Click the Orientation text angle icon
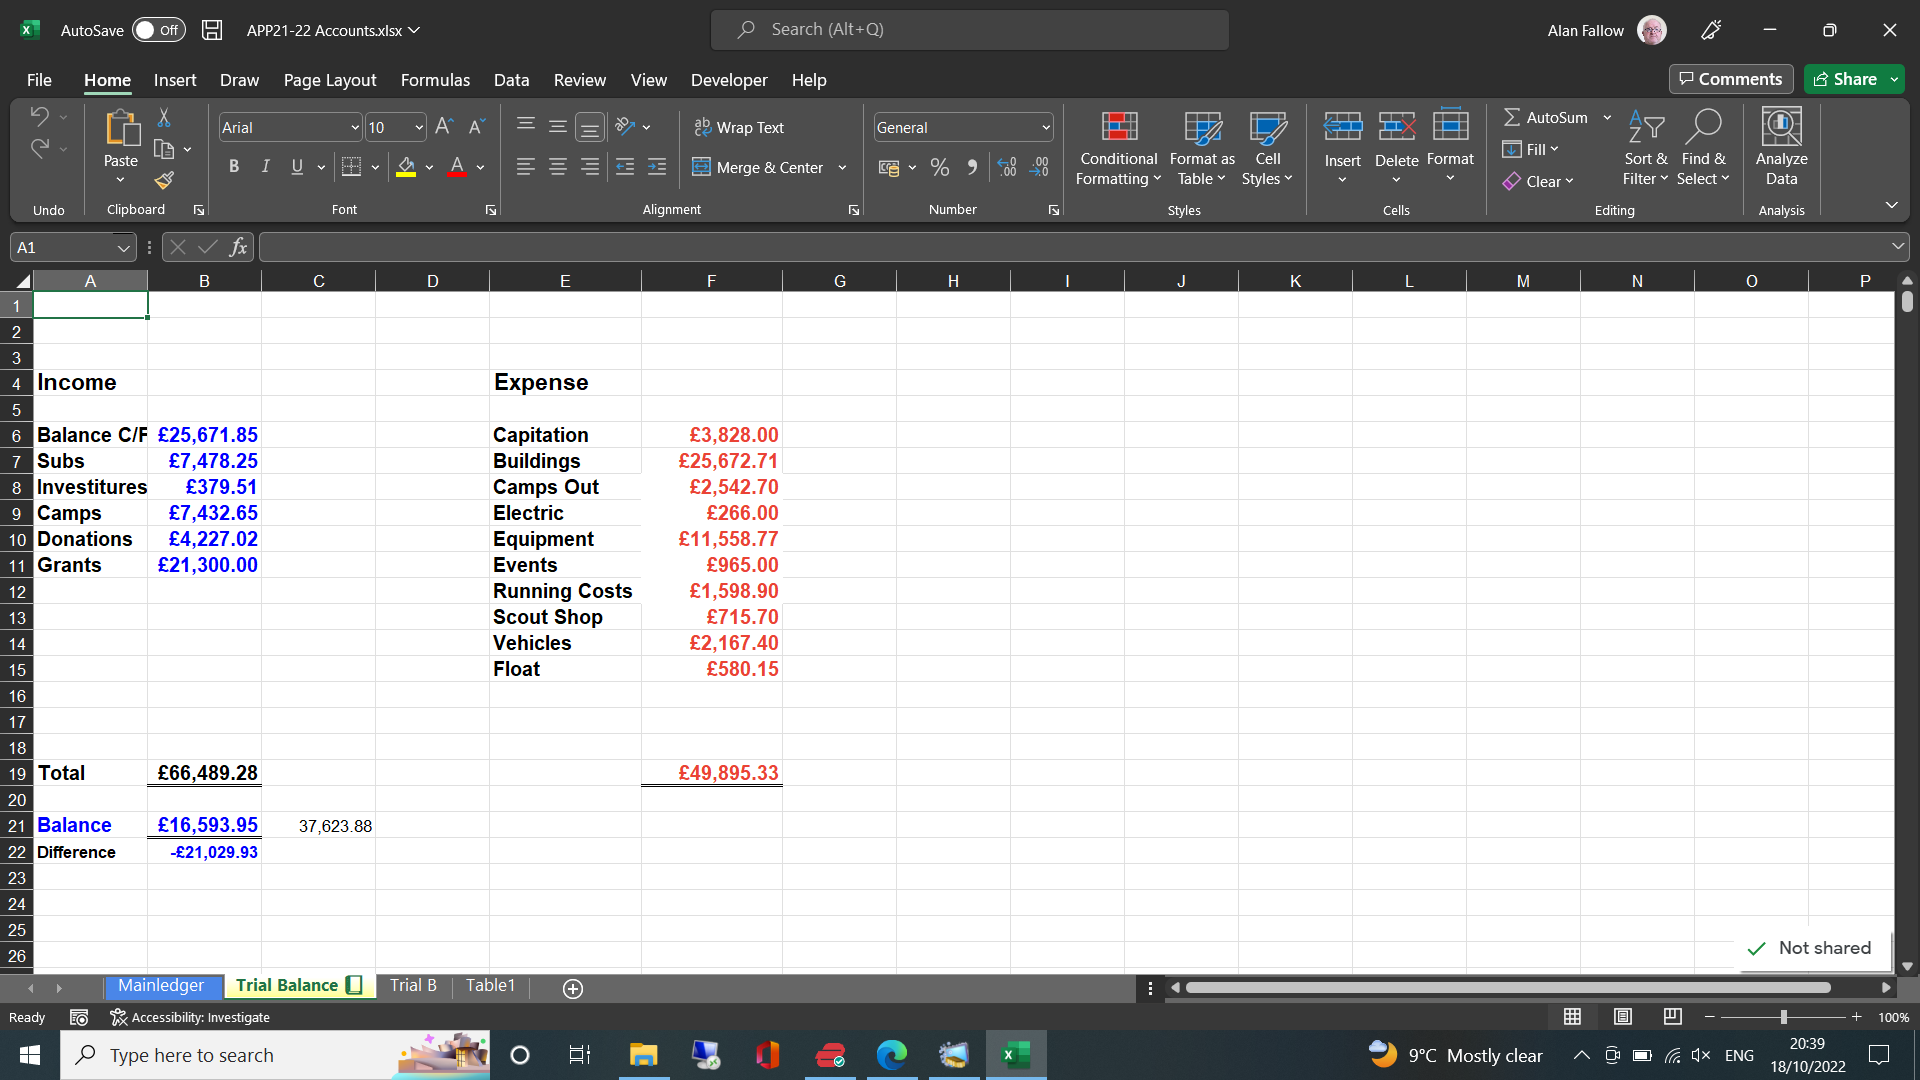The image size is (1920, 1080). tap(625, 126)
